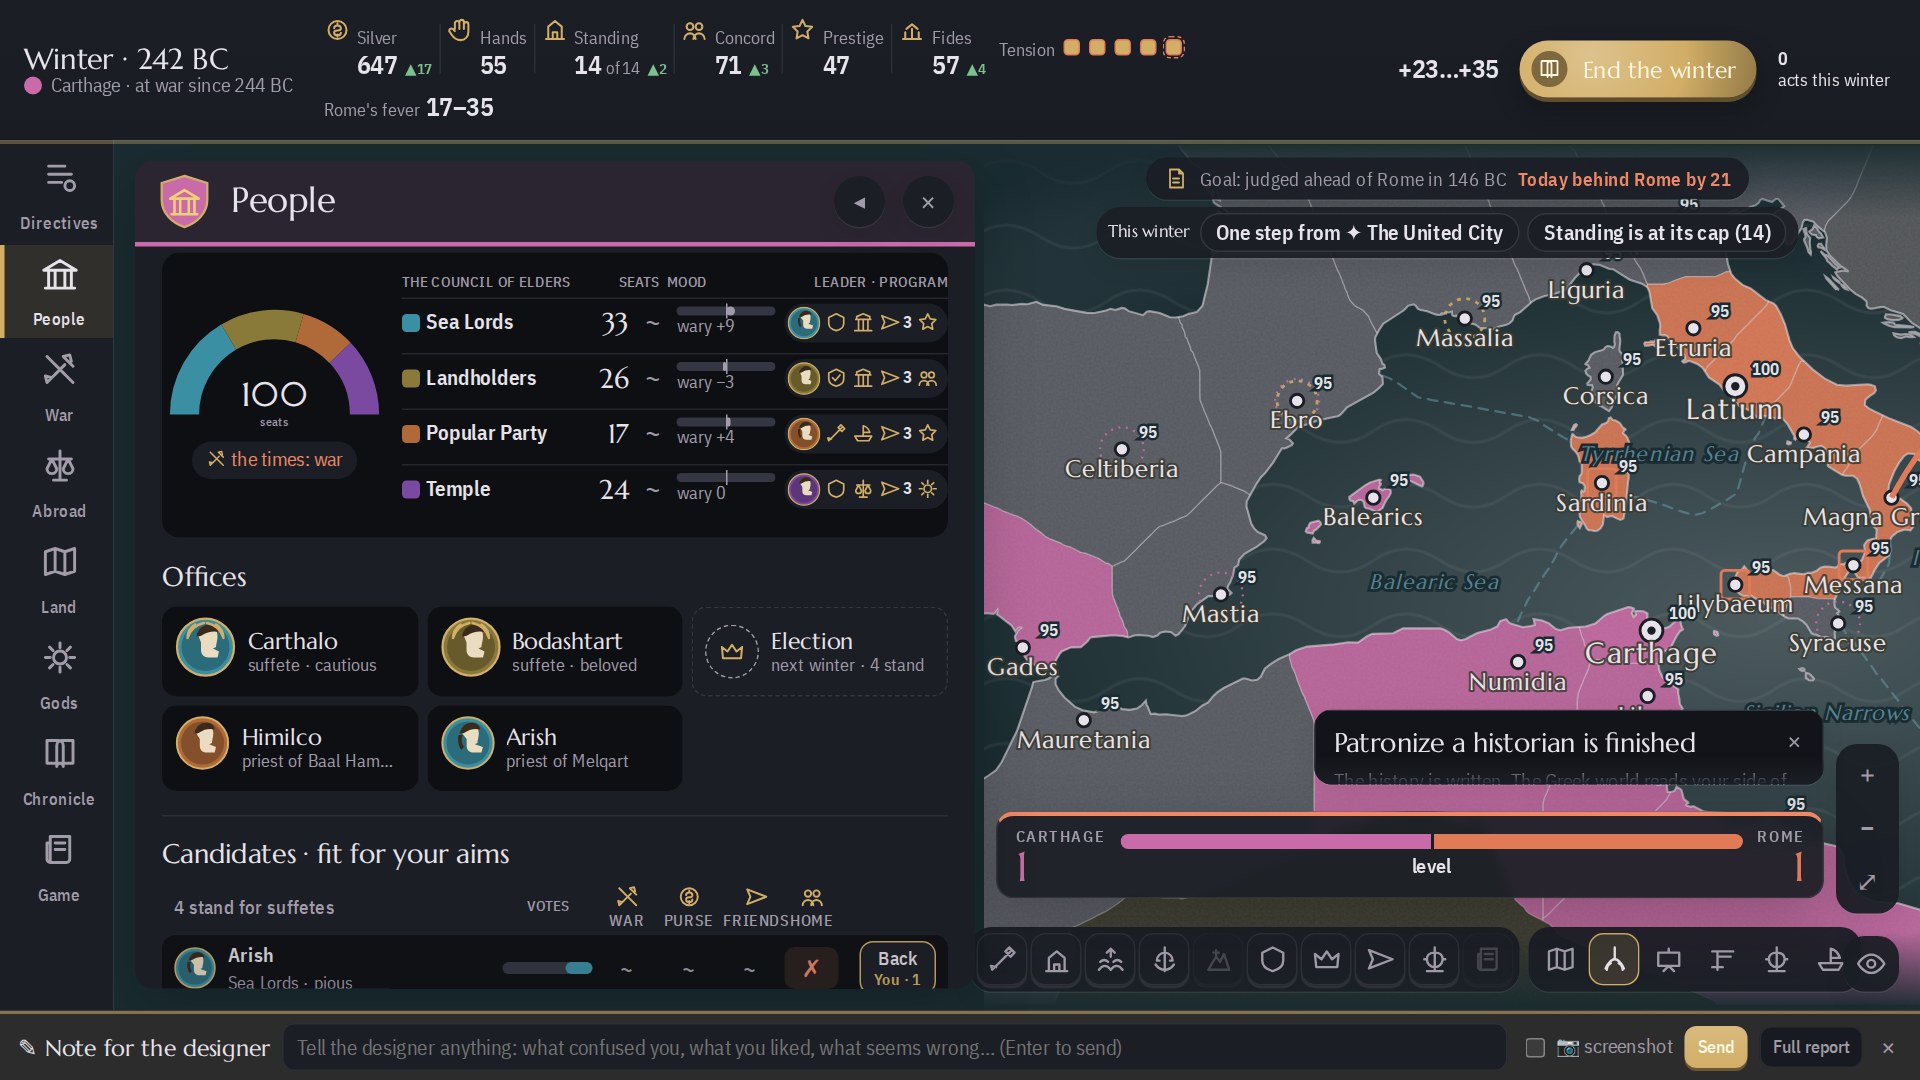Image resolution: width=1920 pixels, height=1080 pixels.
Task: Select the highlighted forked-path map mode icon
Action: pos(1614,960)
